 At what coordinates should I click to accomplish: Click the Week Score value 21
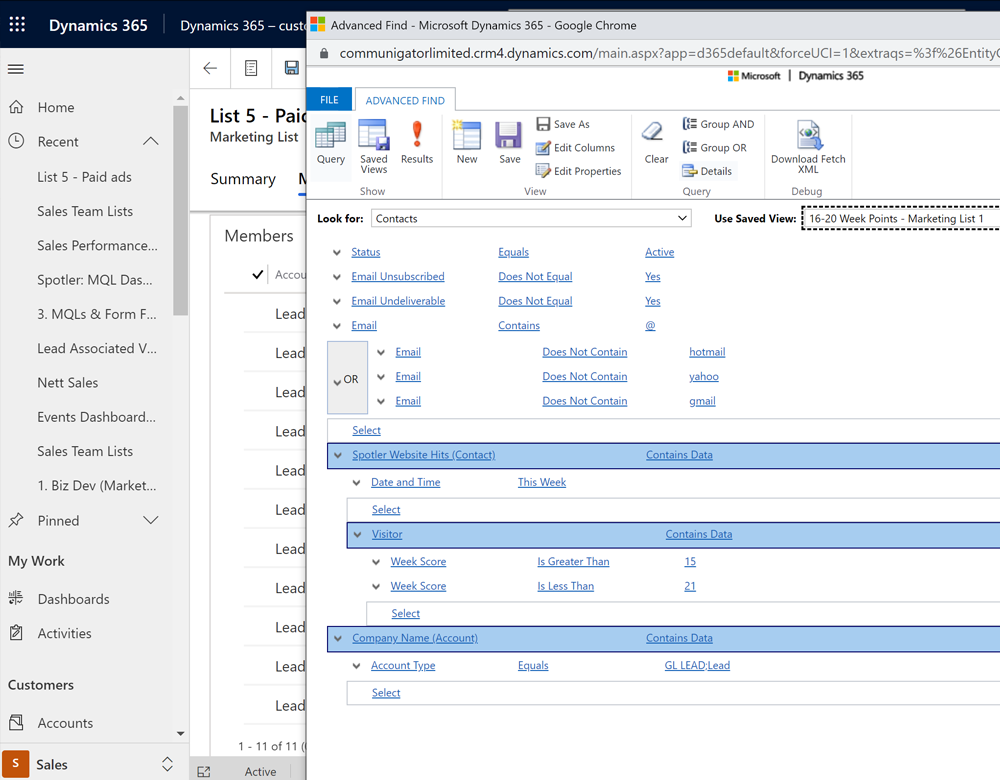pyautogui.click(x=690, y=586)
